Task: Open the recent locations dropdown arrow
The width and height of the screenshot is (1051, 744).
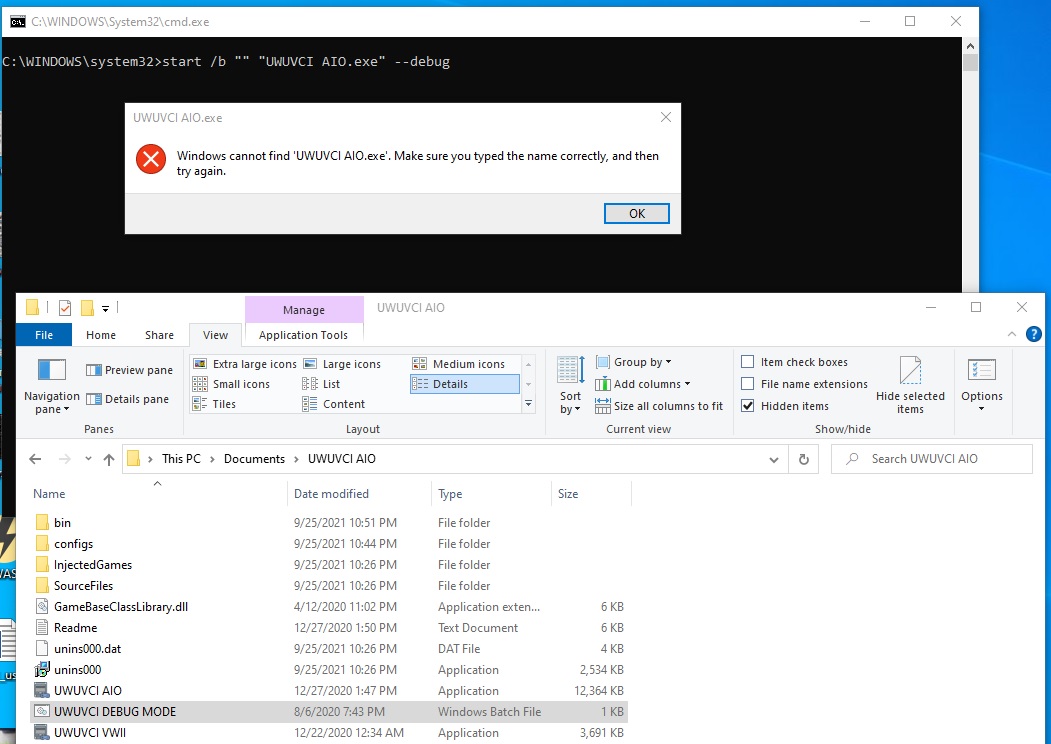Action: 88,459
